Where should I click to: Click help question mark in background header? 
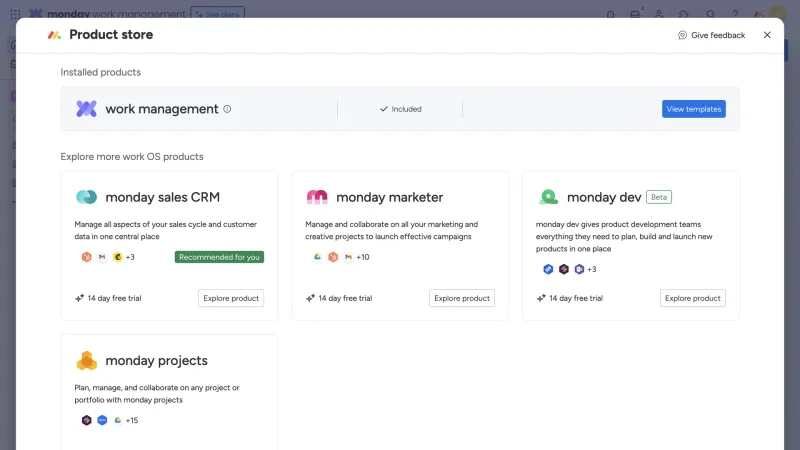click(x=735, y=14)
